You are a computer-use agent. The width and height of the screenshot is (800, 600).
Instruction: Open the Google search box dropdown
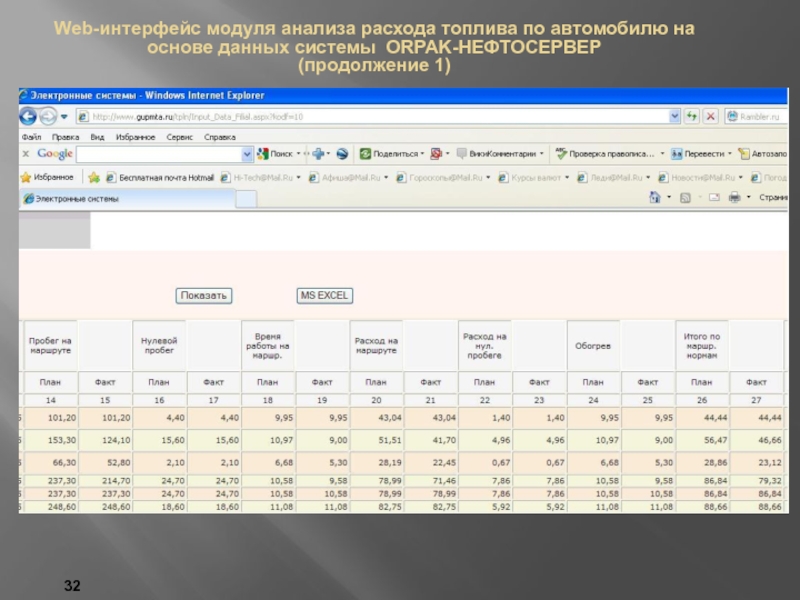pyautogui.click(x=247, y=154)
